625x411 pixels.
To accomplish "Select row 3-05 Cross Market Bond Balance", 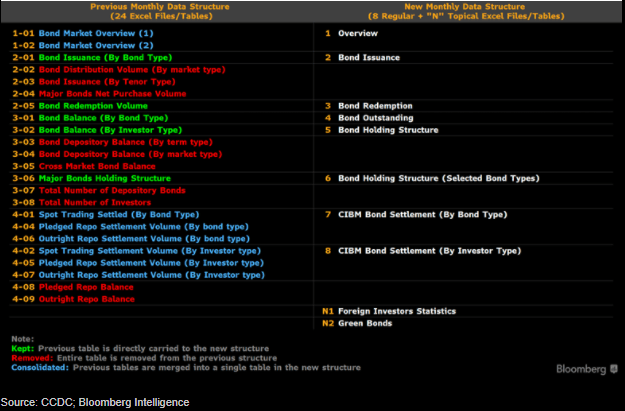I will point(84,166).
